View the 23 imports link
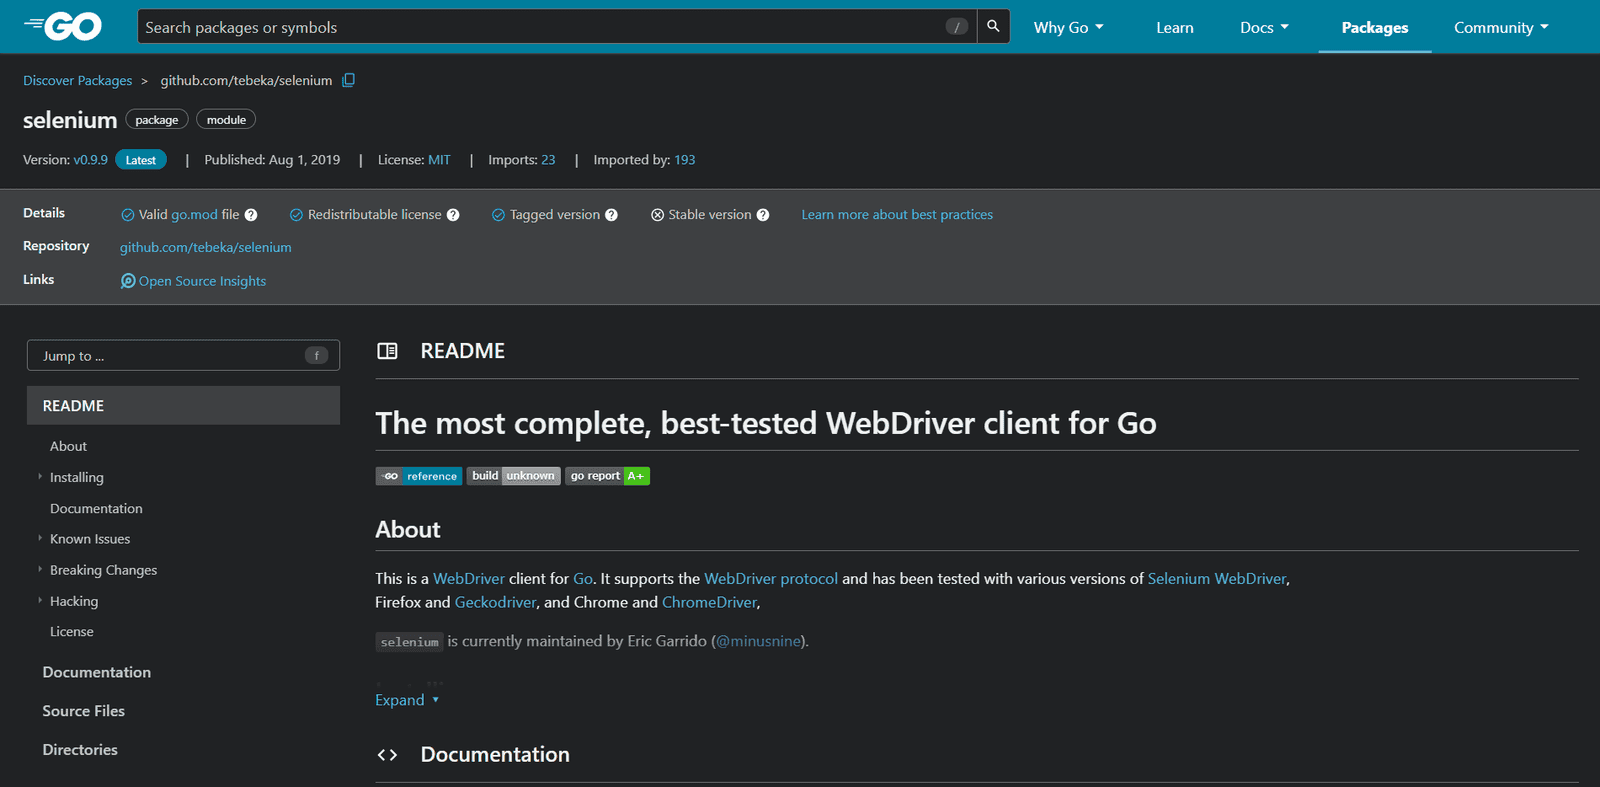 (548, 160)
